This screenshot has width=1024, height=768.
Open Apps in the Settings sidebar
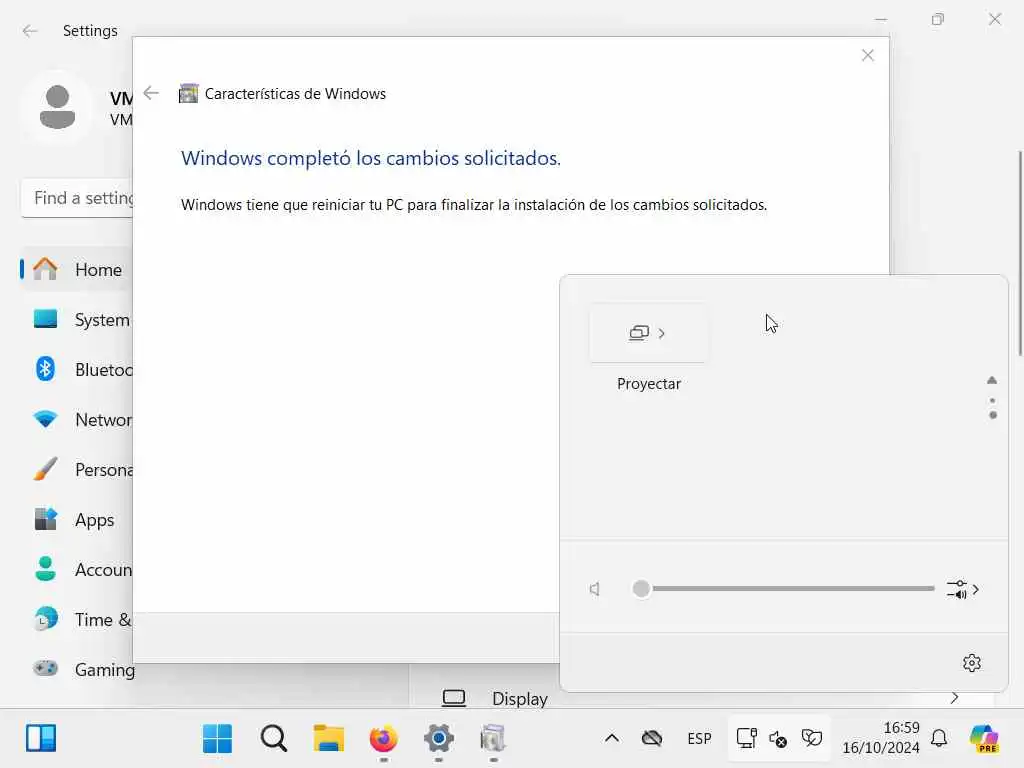77,520
